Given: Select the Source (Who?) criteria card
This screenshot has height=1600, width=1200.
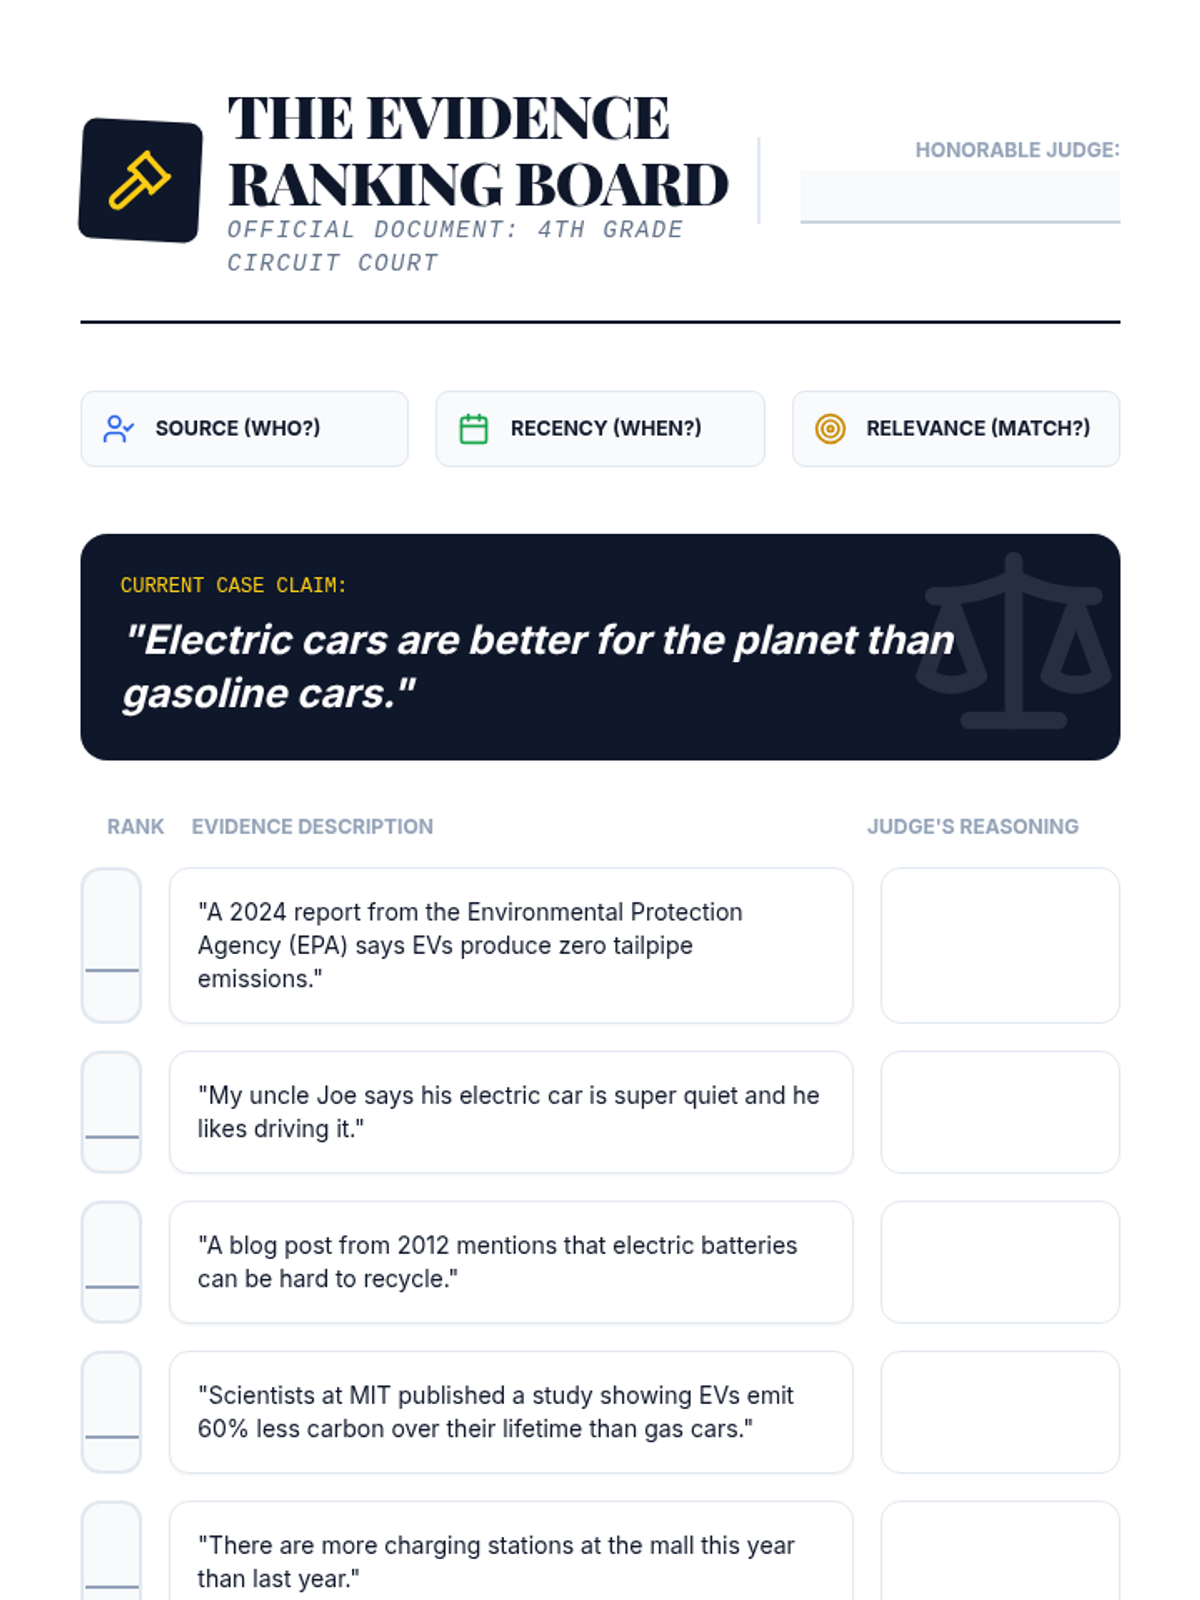Looking at the screenshot, I should point(244,429).
